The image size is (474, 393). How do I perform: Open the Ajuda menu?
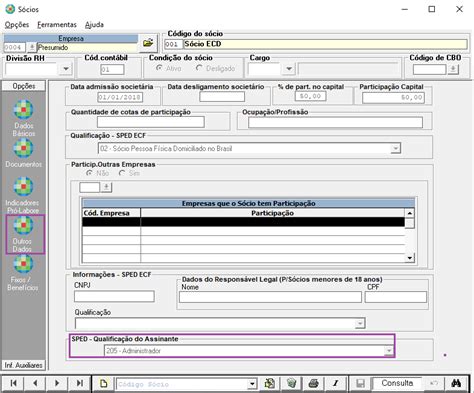pos(94,25)
